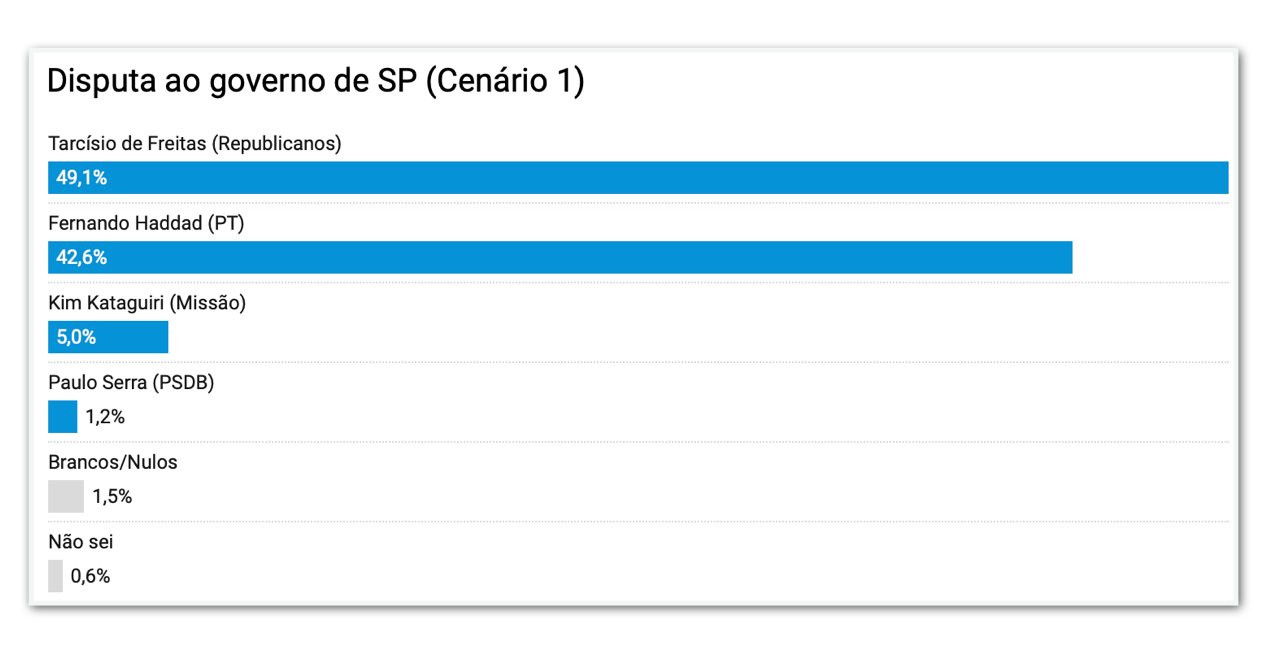Click the 49,1% value label
Image resolution: width=1286 pixels, height=658 pixels.
coord(81,178)
